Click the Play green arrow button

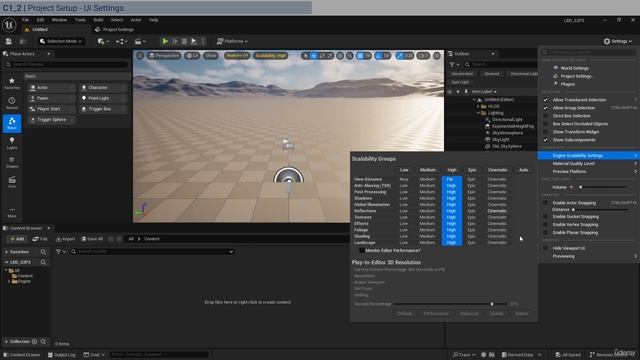tap(165, 41)
